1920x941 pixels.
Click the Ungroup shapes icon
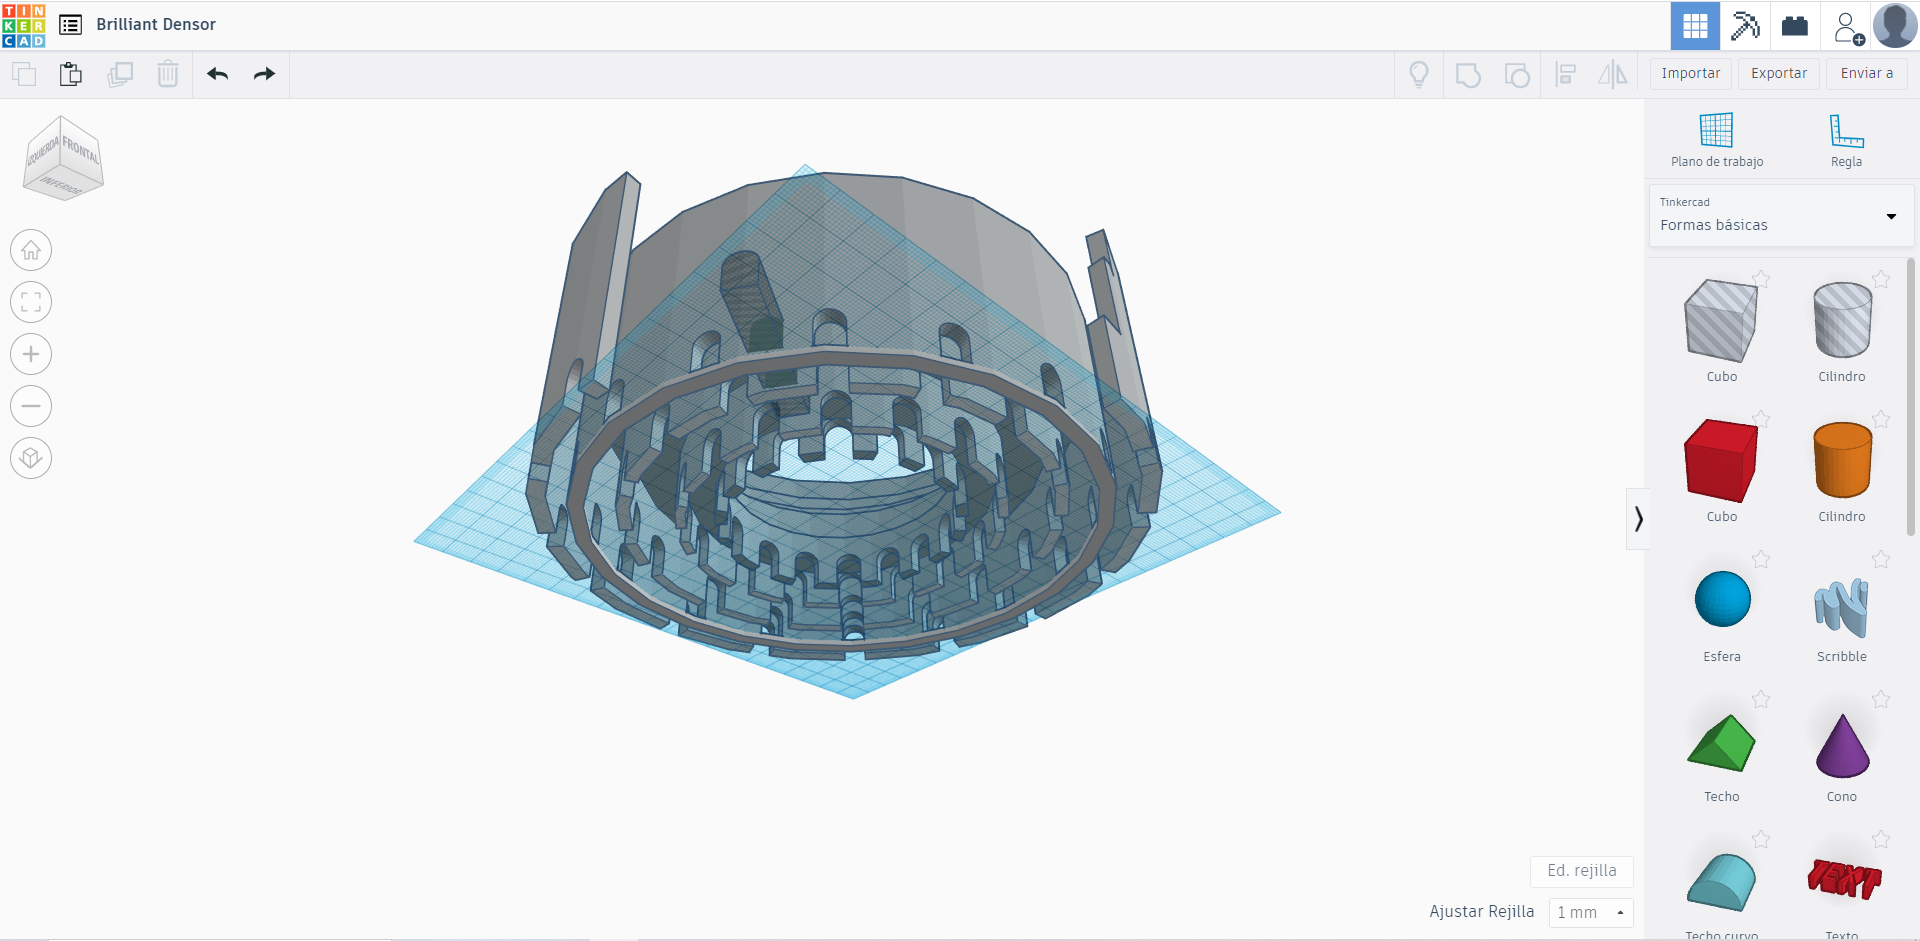[1517, 75]
